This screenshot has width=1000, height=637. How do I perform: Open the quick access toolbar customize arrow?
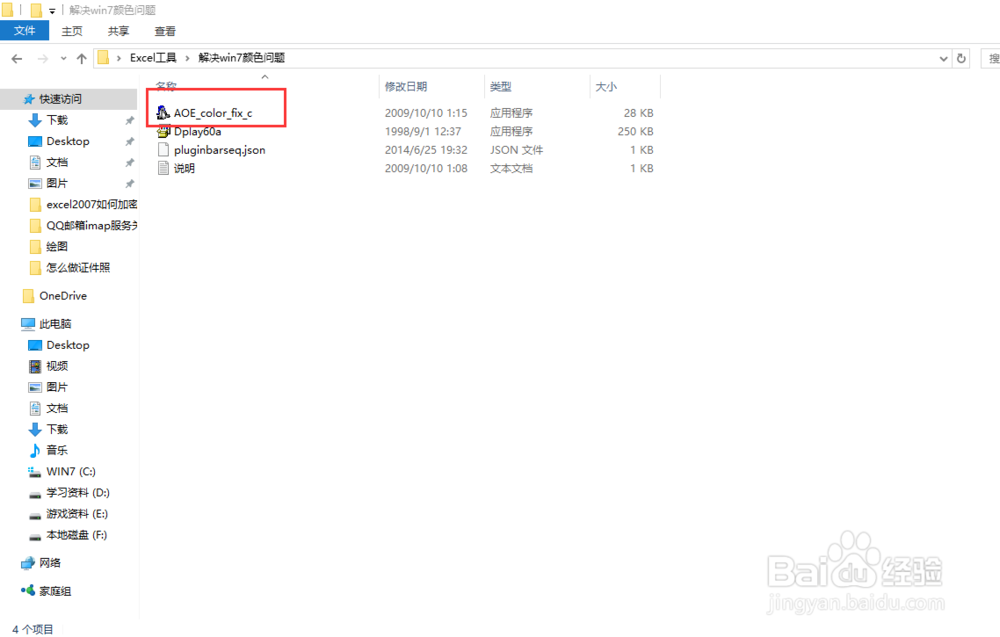click(52, 10)
